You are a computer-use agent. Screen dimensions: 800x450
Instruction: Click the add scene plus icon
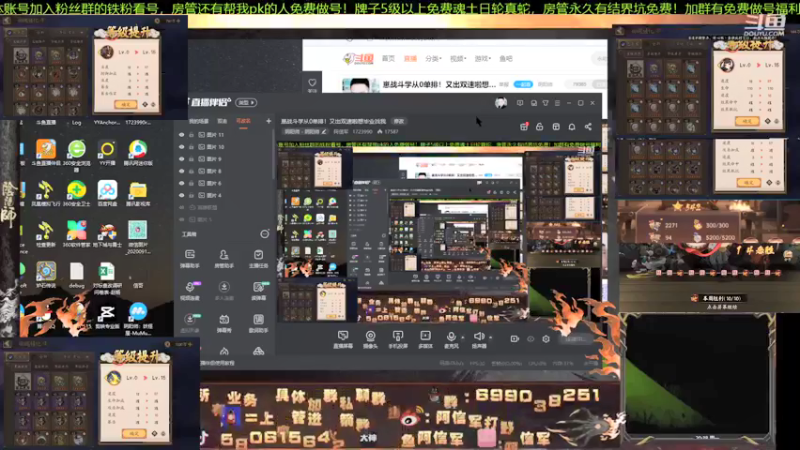pos(268,121)
